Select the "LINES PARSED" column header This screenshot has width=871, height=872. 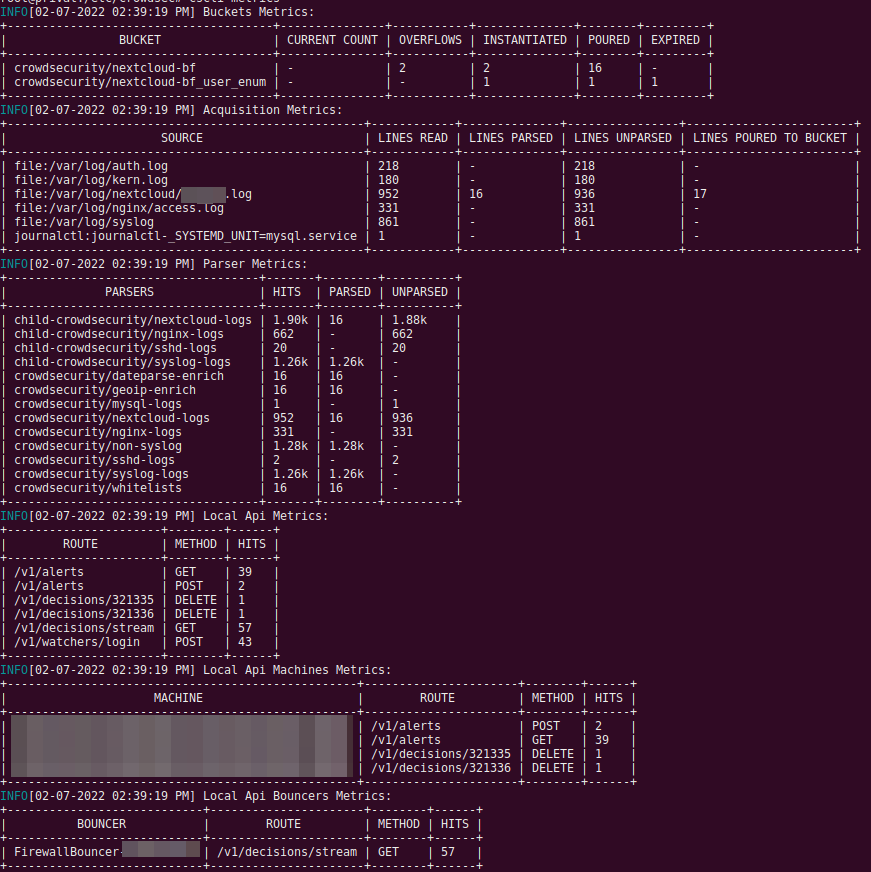pos(511,138)
